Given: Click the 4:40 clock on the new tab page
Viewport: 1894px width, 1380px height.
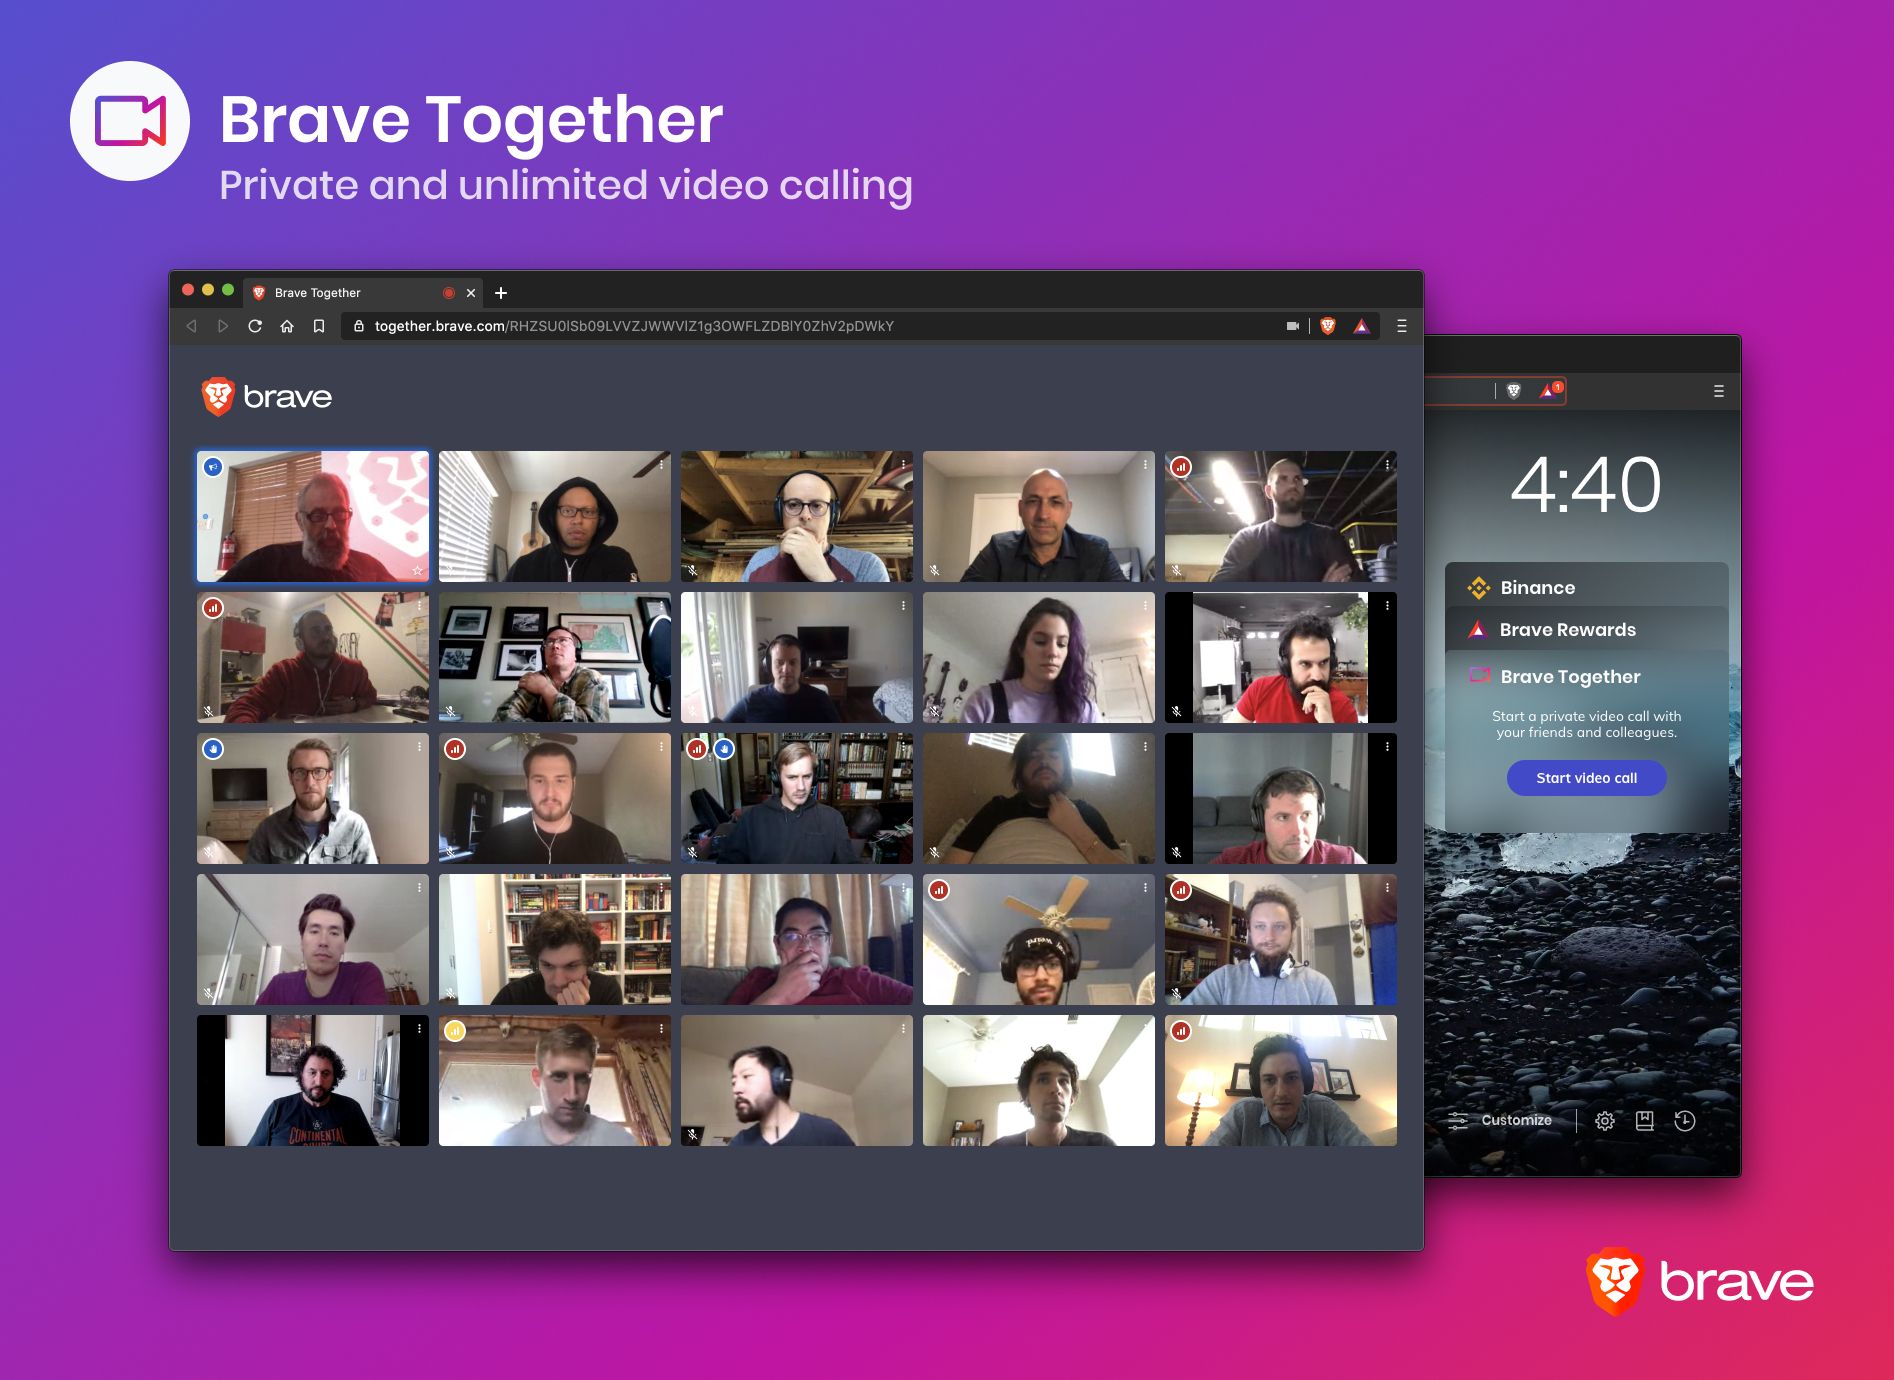Looking at the screenshot, I should (x=1586, y=485).
